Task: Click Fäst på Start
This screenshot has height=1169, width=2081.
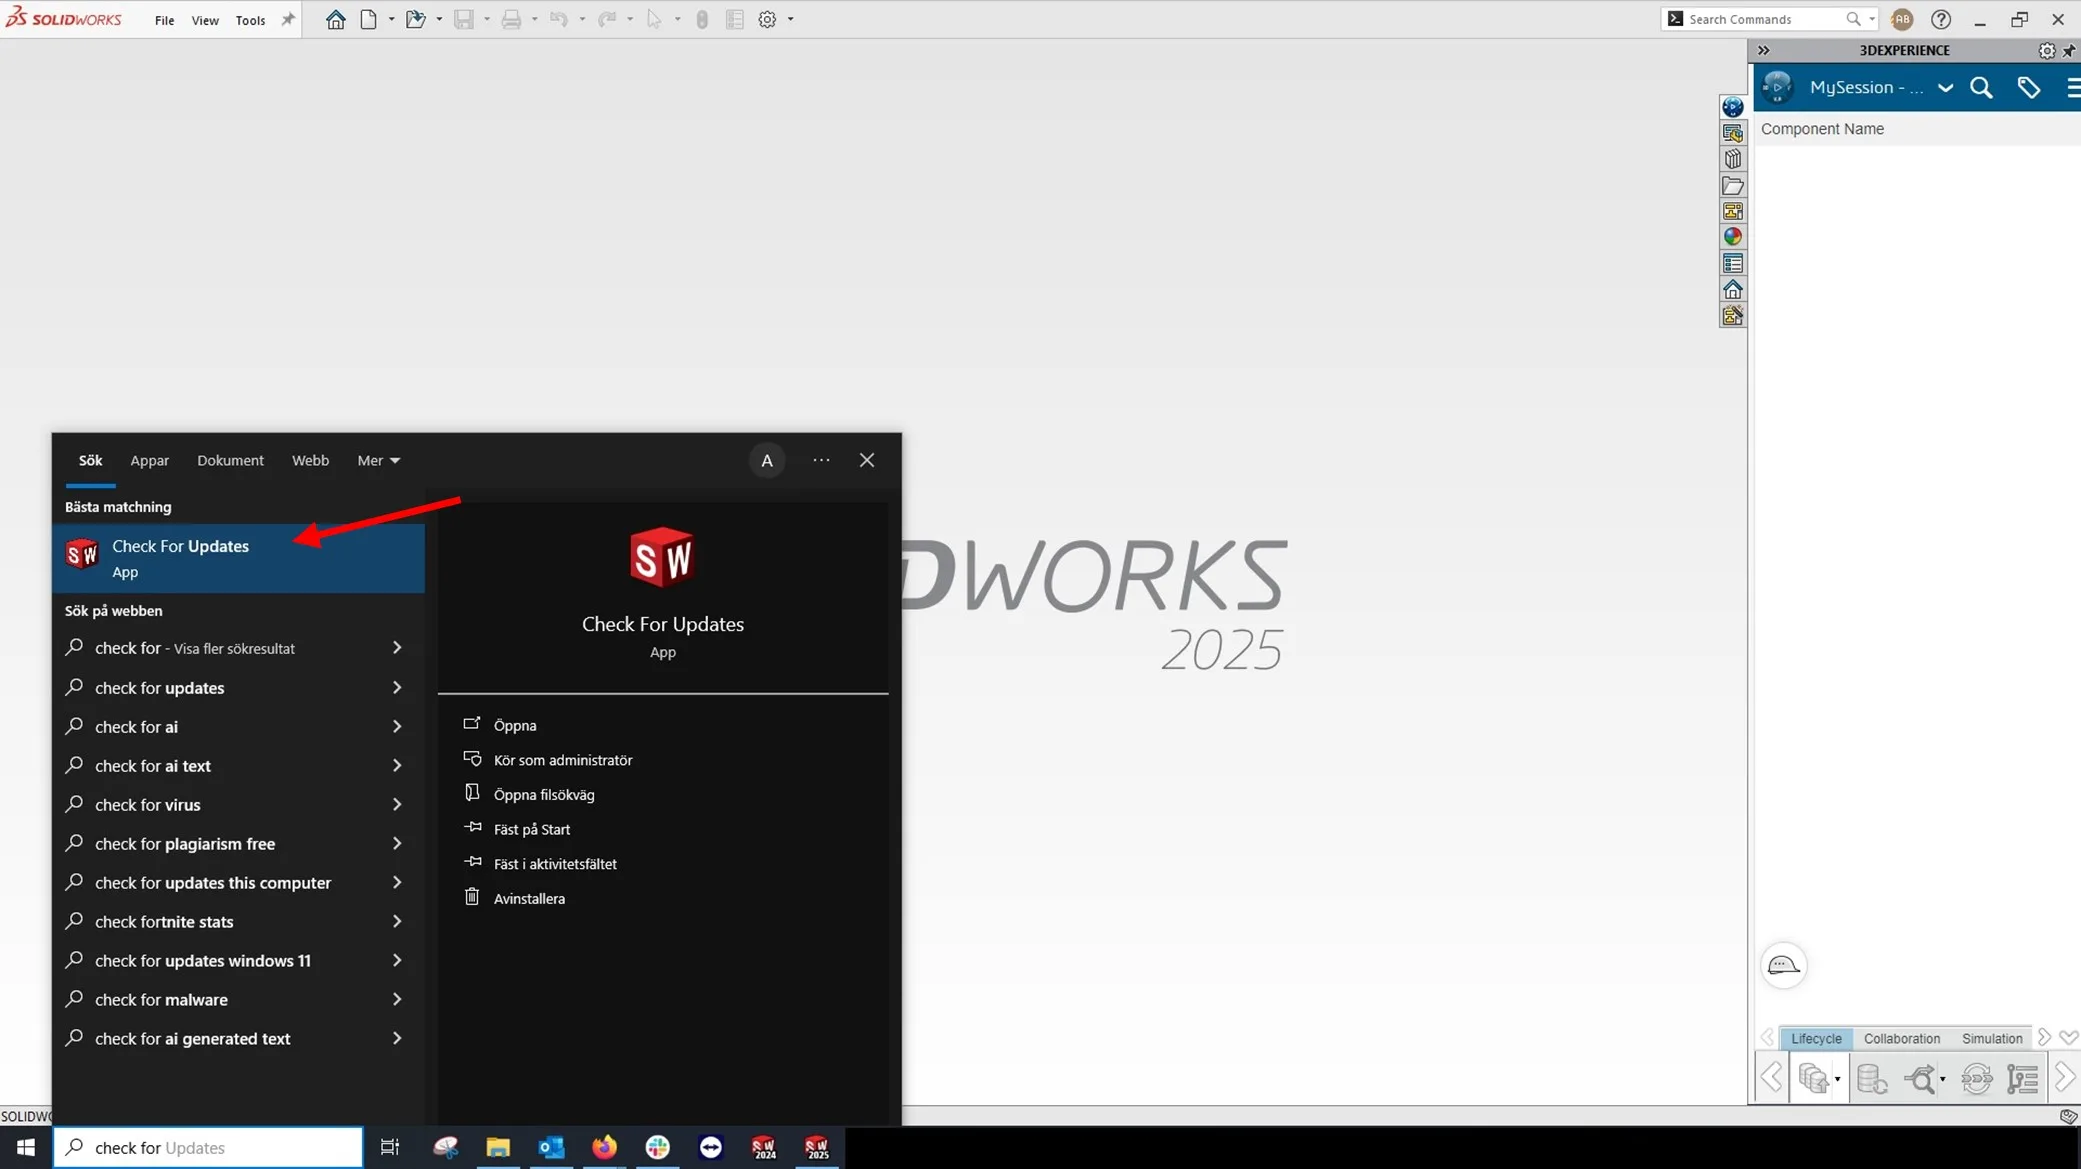Action: (x=531, y=829)
